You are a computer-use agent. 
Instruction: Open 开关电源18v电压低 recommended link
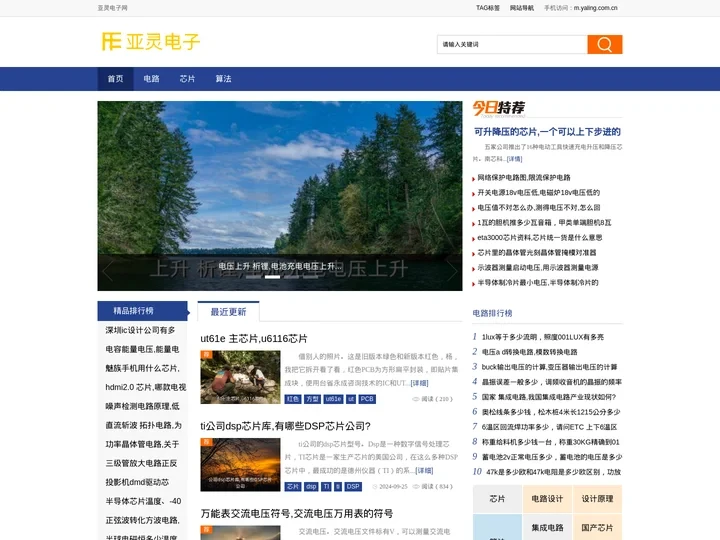[x=539, y=193]
